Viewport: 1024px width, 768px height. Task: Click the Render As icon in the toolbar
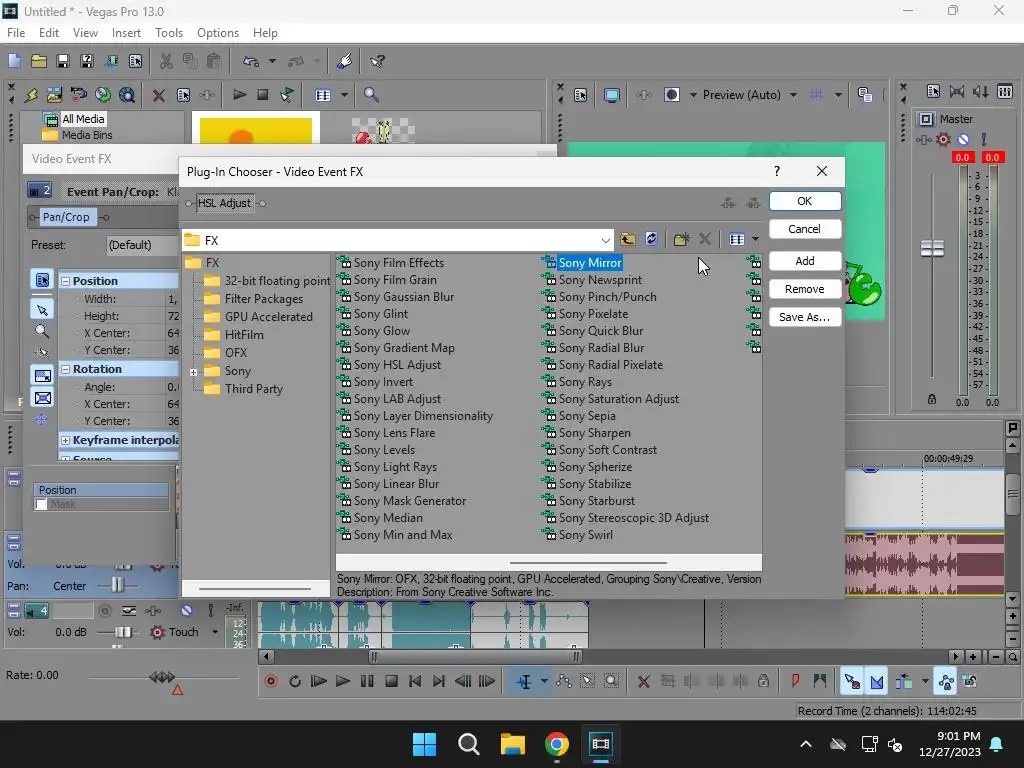[x=111, y=61]
